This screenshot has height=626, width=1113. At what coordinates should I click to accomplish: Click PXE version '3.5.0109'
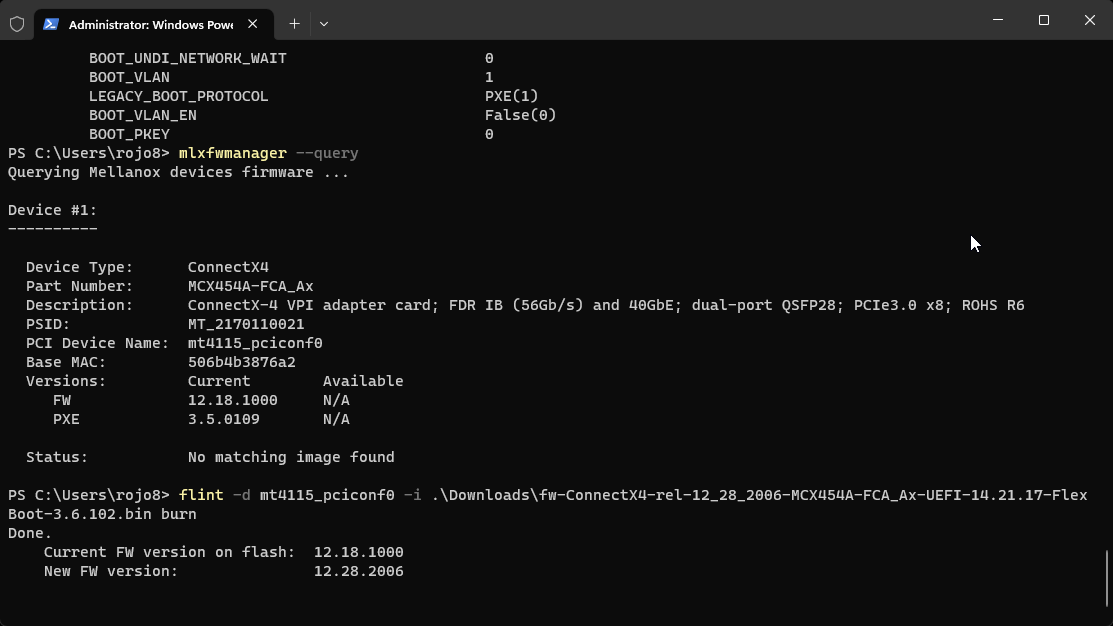(x=224, y=419)
